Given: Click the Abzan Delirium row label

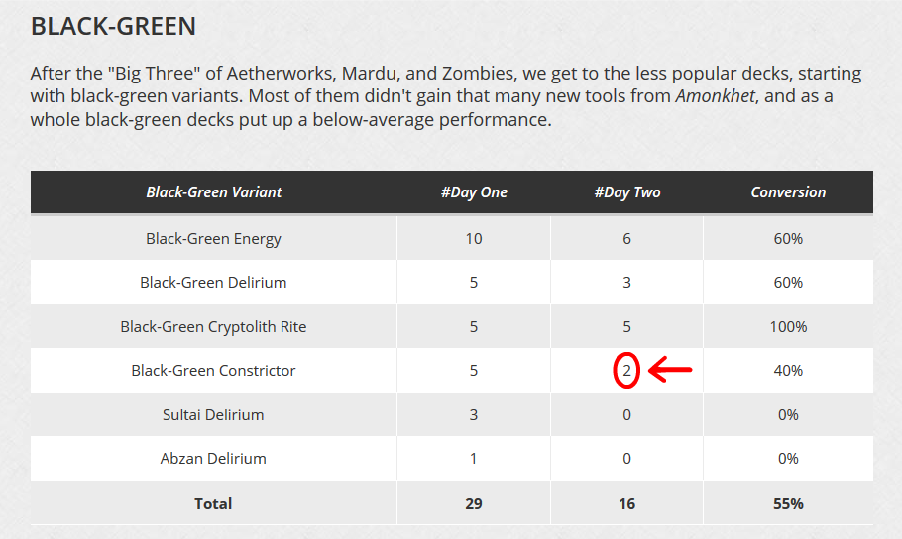Looking at the screenshot, I should [213, 458].
